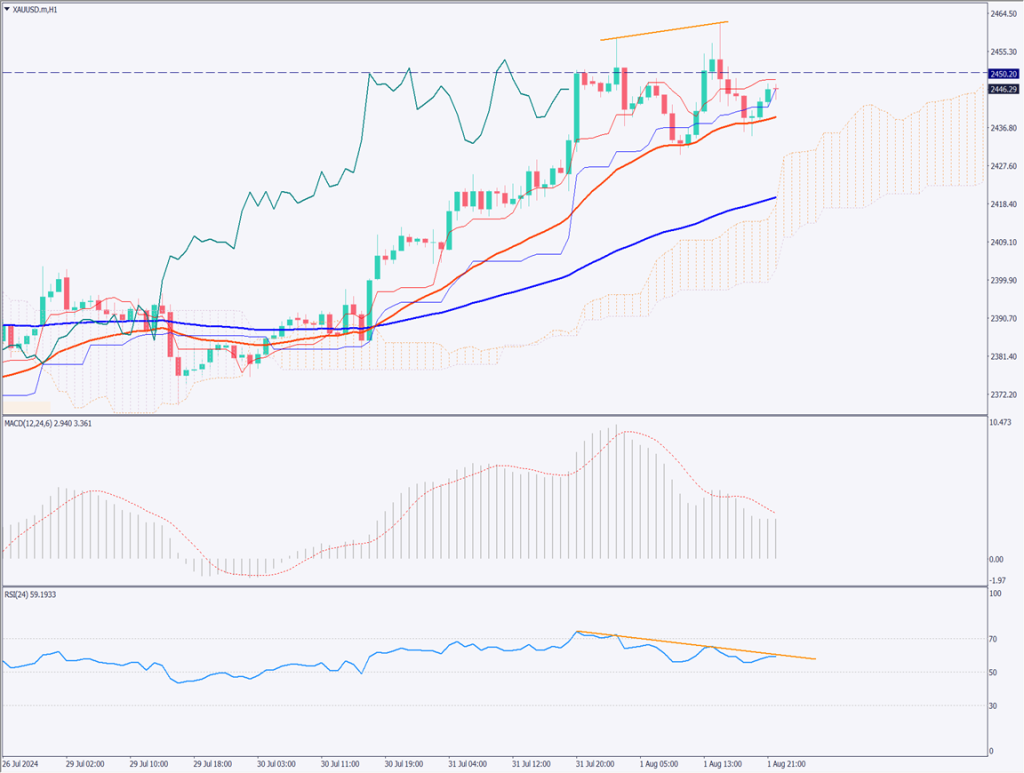Viewport: 1024px width, 773px height.
Task: Click the 2372.20 price scale label
Action: coord(1003,395)
